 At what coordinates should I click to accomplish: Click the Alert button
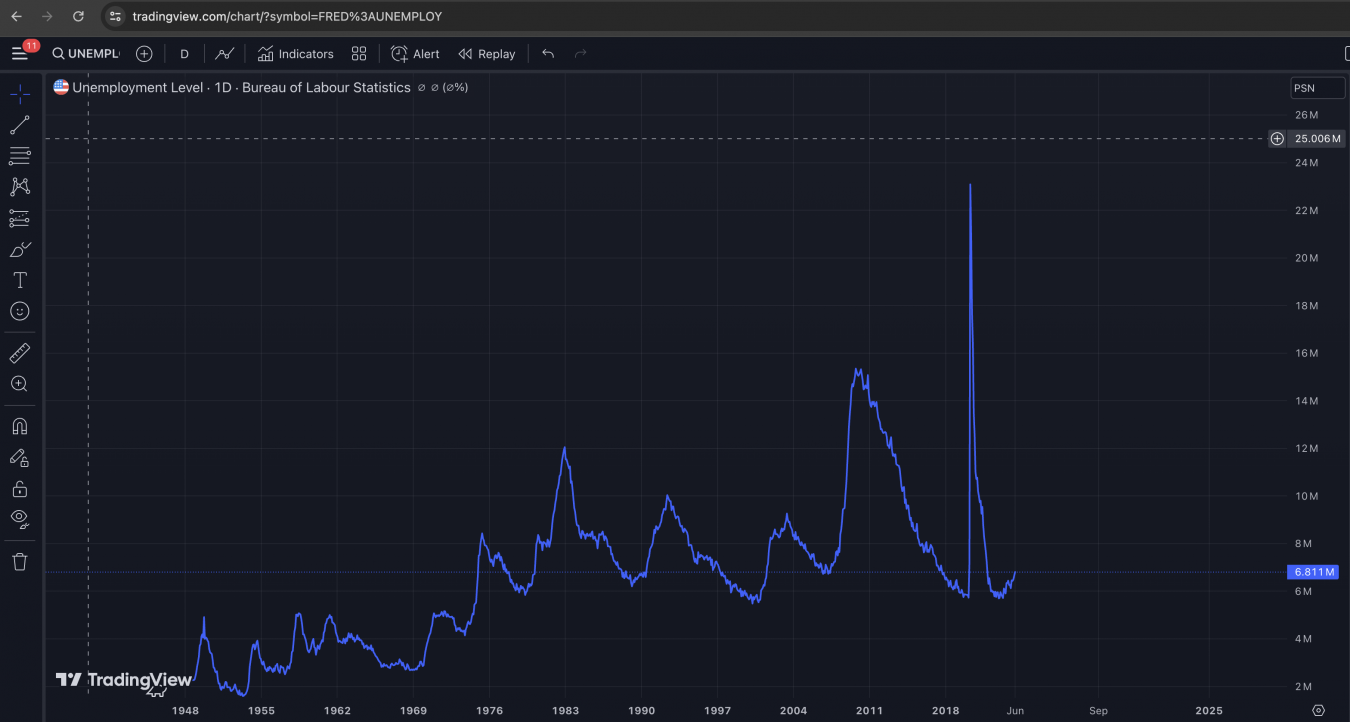pos(415,54)
